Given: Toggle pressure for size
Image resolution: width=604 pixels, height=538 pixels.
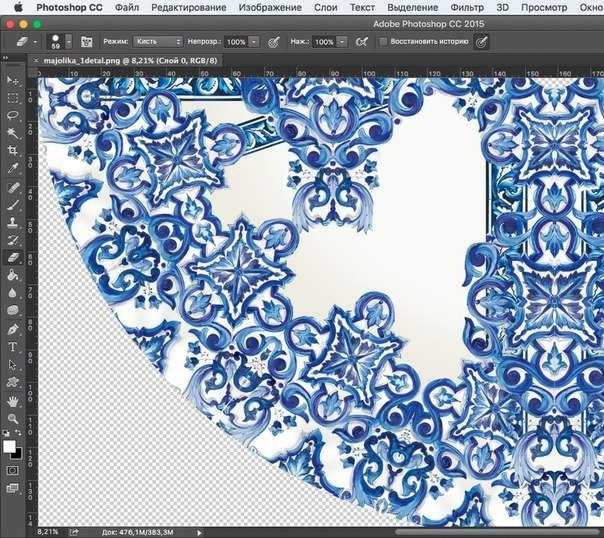Looking at the screenshot, I should tap(482, 42).
